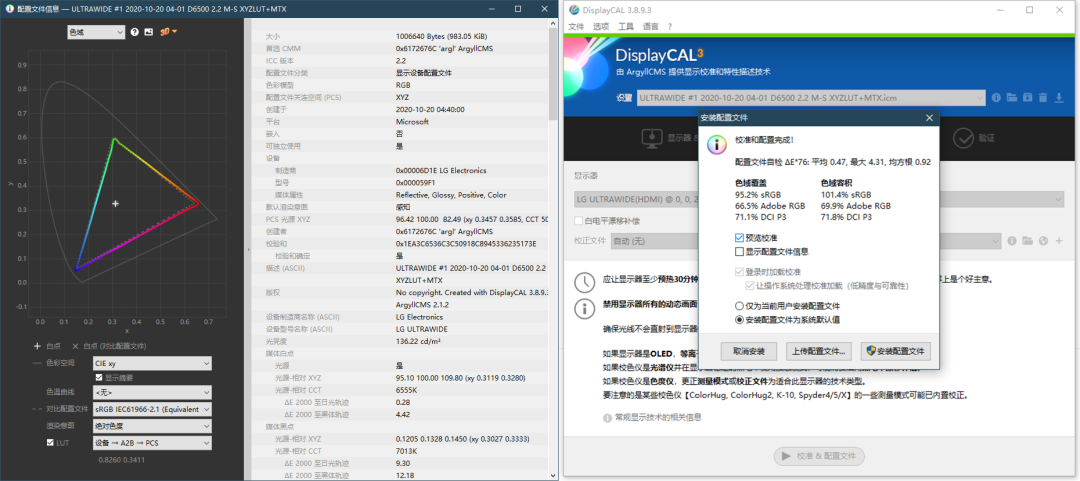
Task: Open the 设备 → A2B → PCS dropdown
Action: click(x=152, y=443)
